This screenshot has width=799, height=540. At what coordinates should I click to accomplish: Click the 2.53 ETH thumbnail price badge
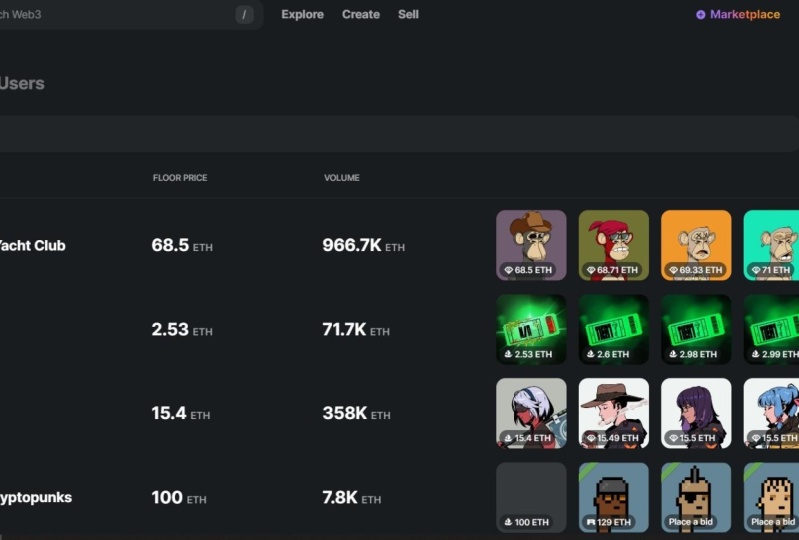[528, 354]
